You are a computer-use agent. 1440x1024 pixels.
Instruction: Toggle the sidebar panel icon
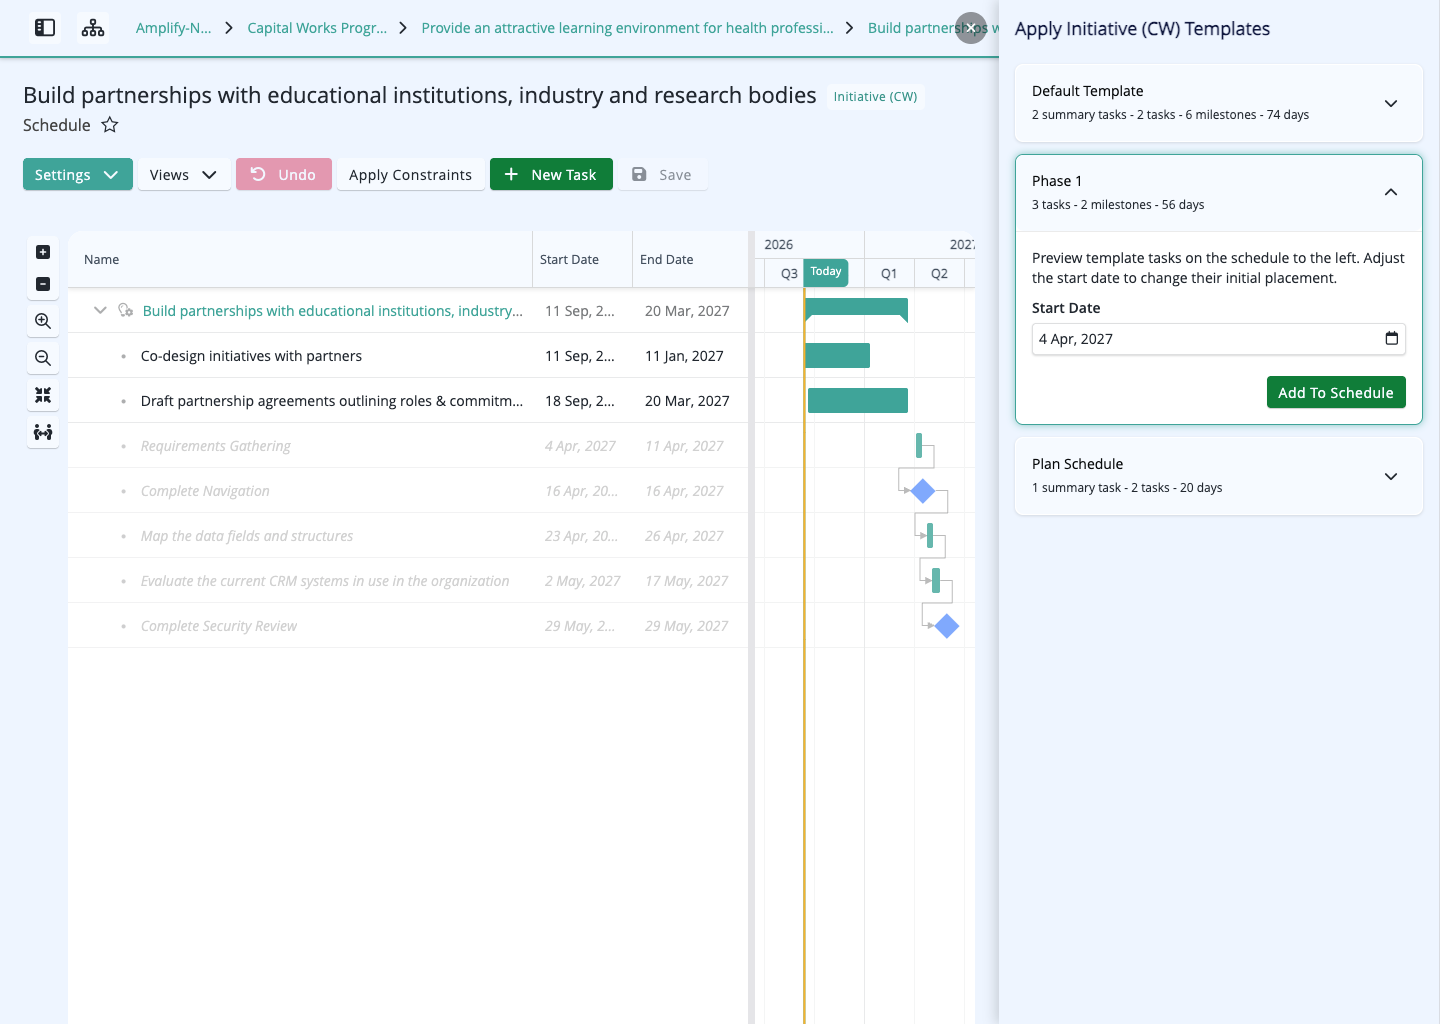45,28
